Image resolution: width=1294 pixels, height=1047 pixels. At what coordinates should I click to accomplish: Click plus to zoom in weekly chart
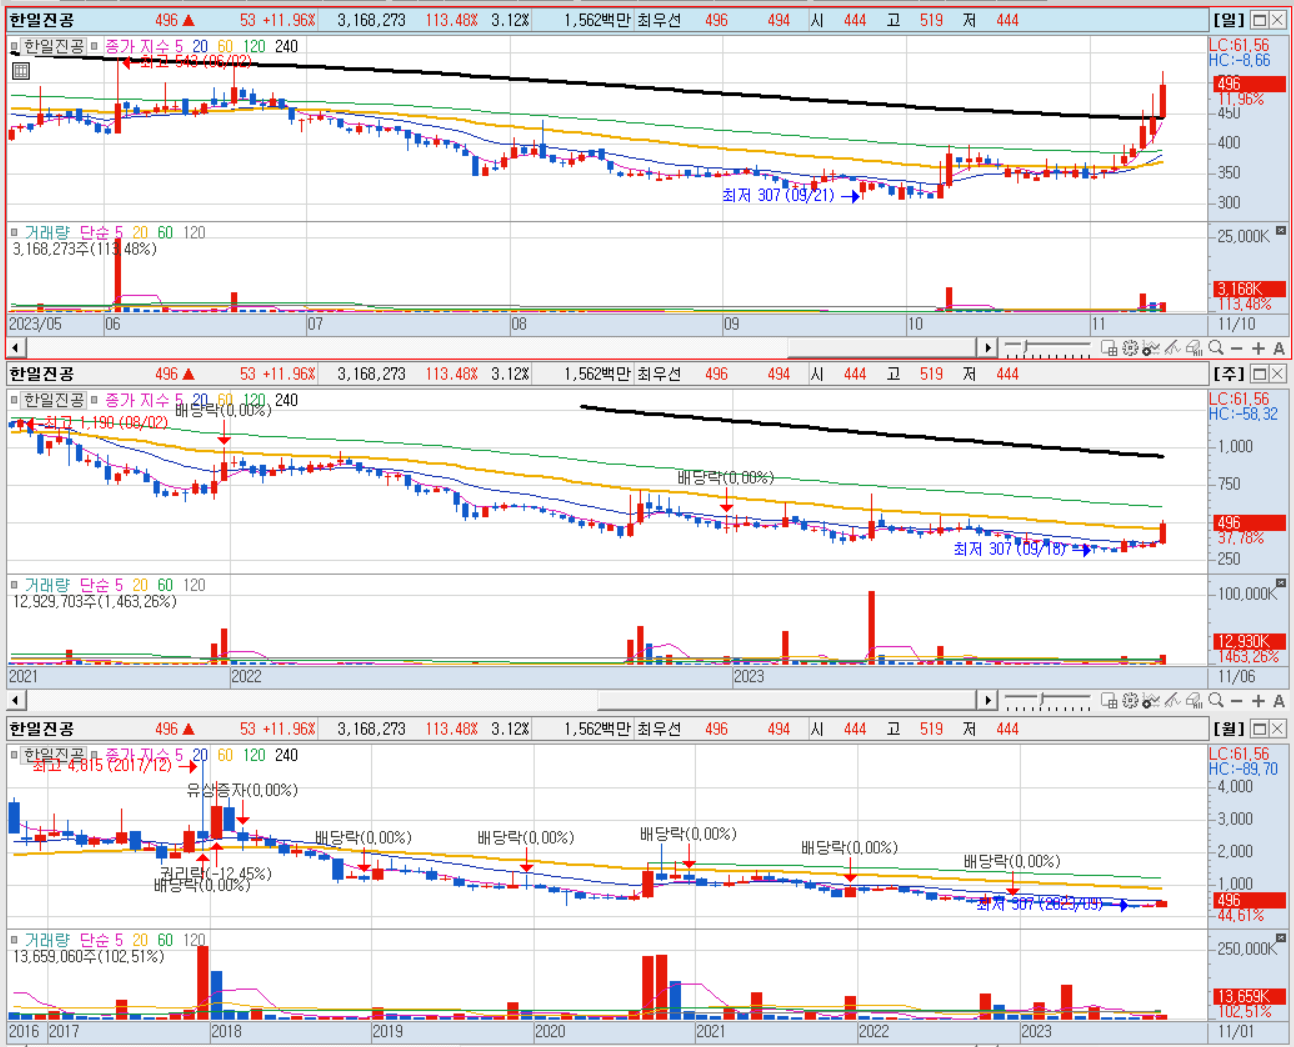coord(1258,701)
